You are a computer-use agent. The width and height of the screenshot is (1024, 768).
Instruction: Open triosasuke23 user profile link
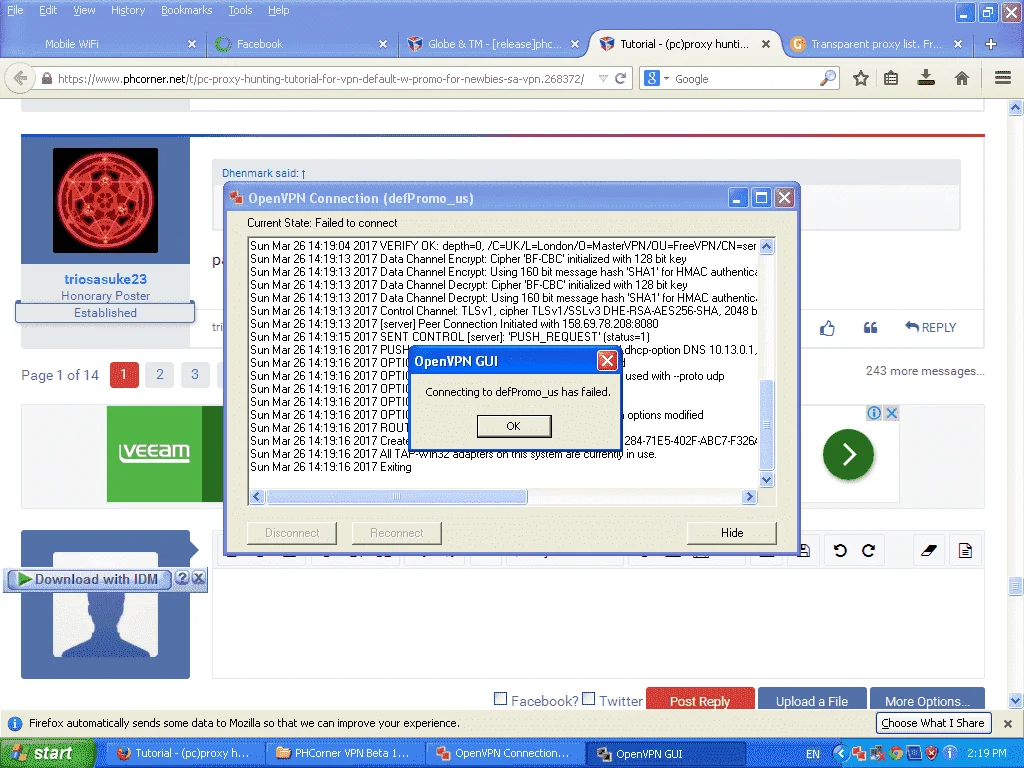(x=105, y=279)
